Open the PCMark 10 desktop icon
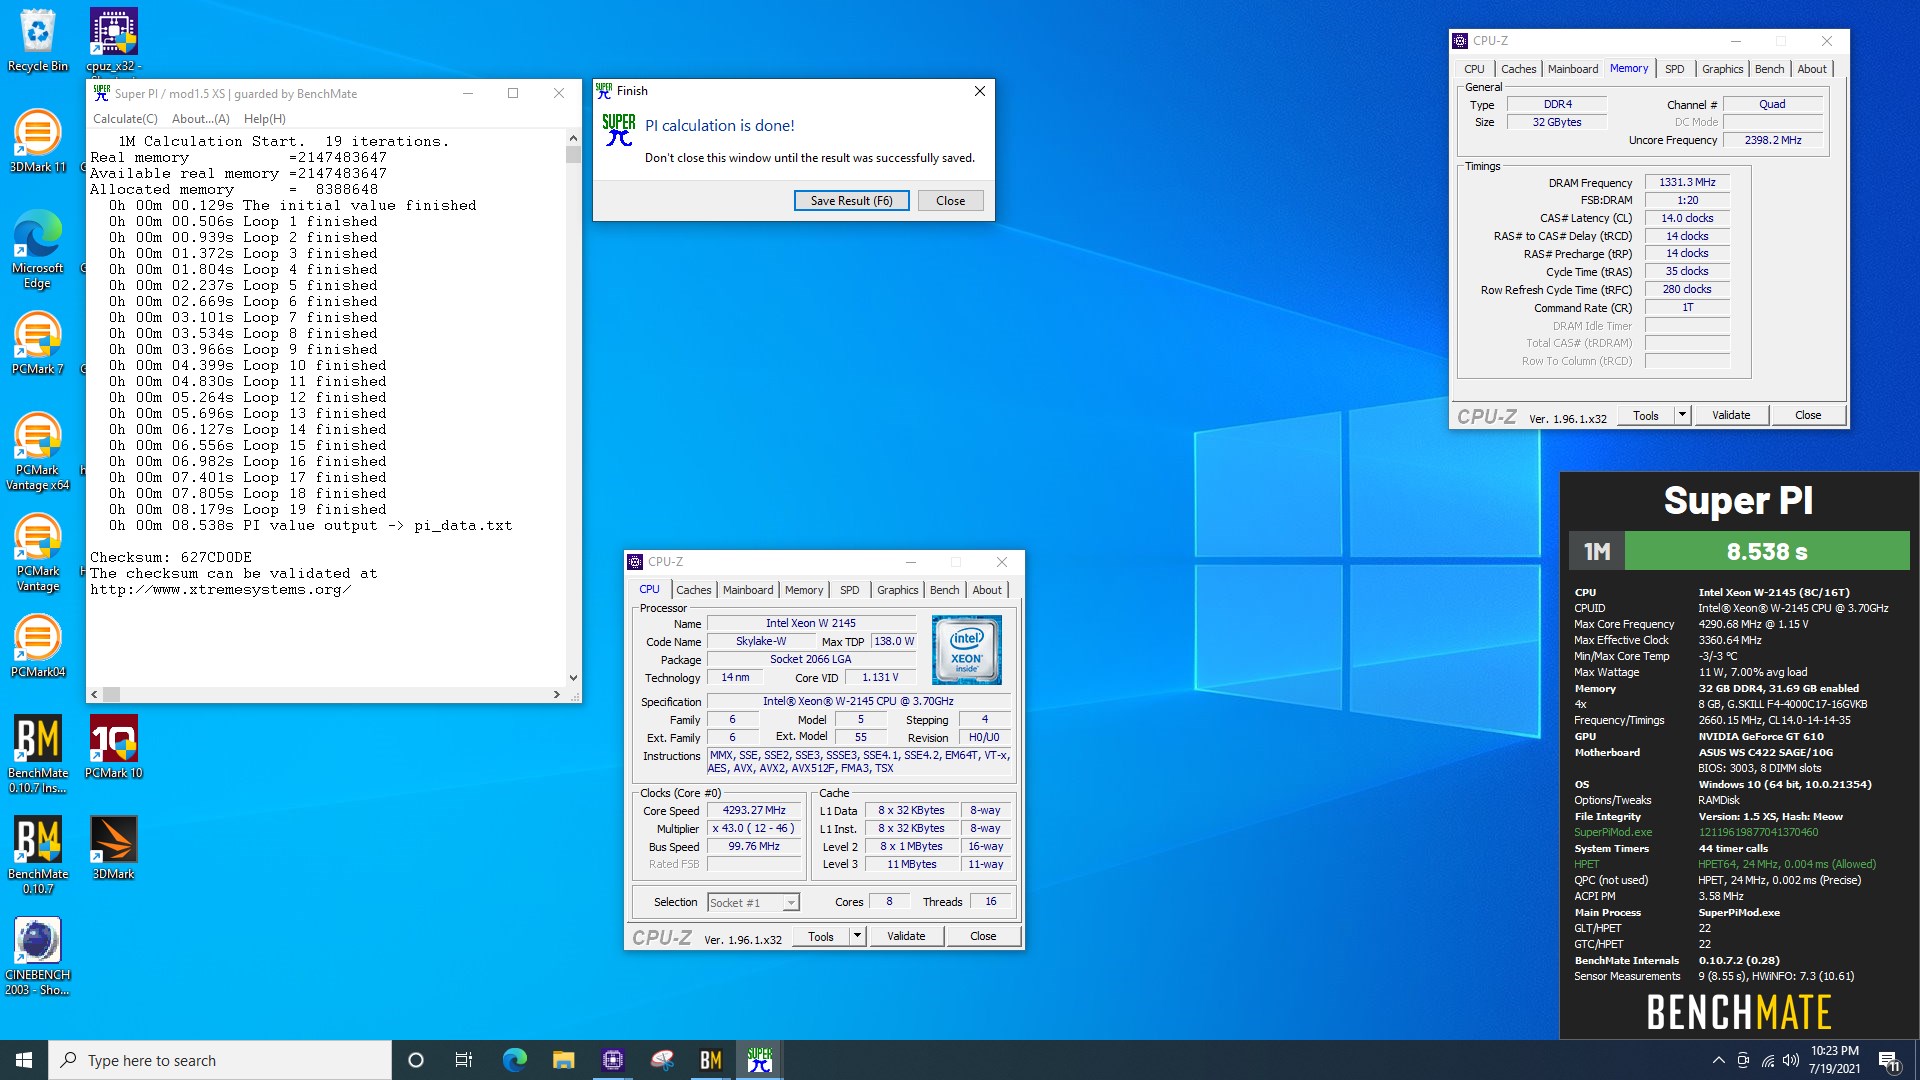 (x=113, y=747)
